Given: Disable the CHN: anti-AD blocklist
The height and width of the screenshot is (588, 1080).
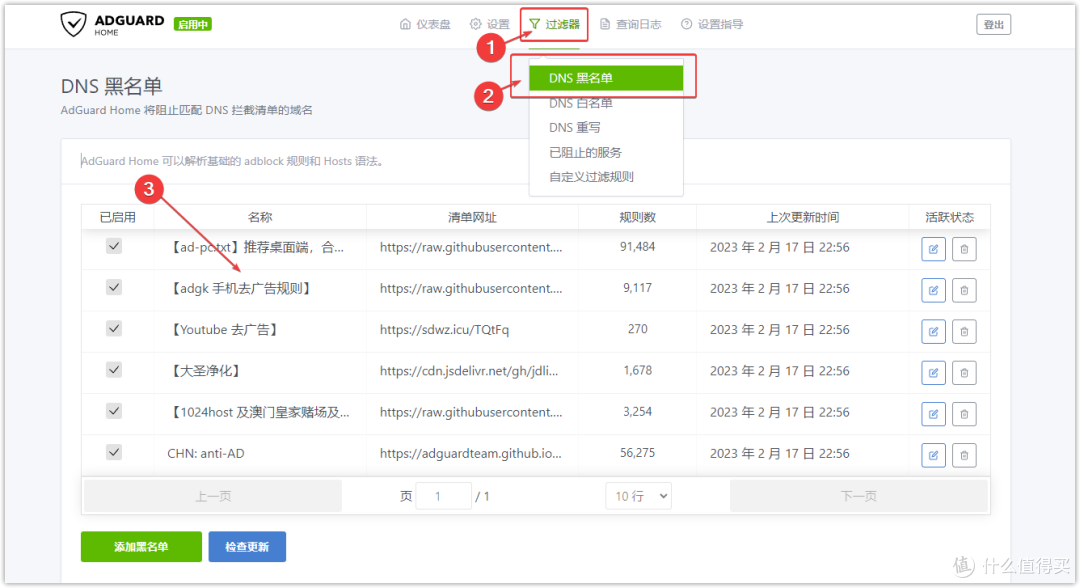Looking at the screenshot, I should [x=113, y=452].
